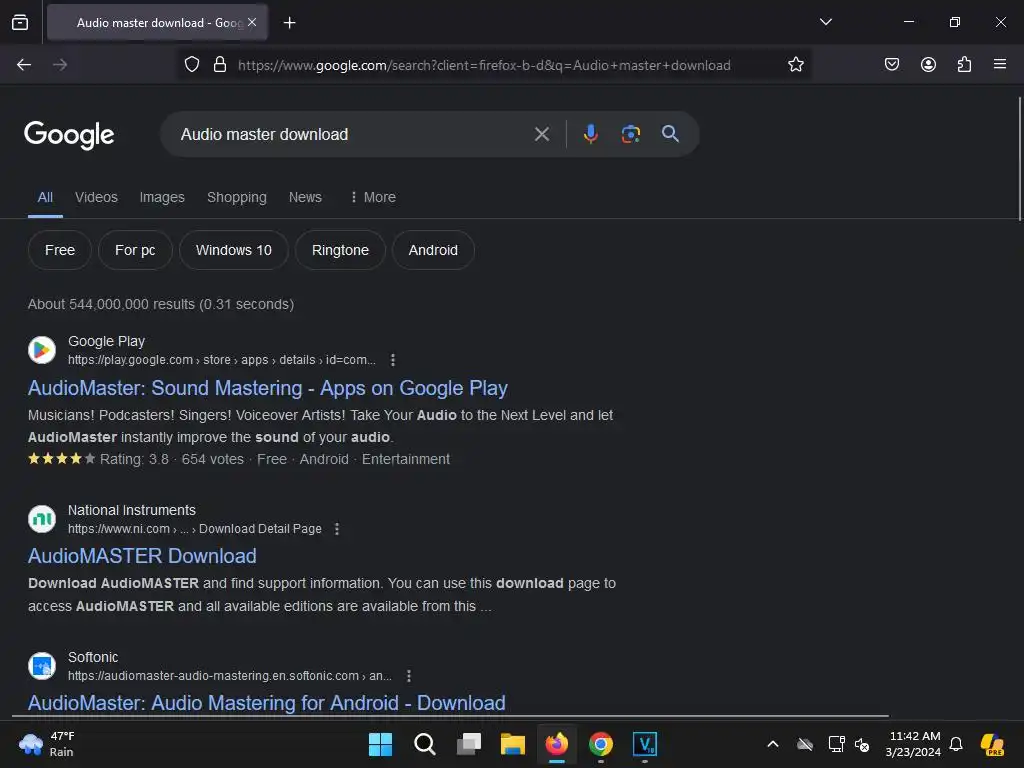1024x768 pixels.
Task: Switch to the Videos tab
Action: (96, 197)
